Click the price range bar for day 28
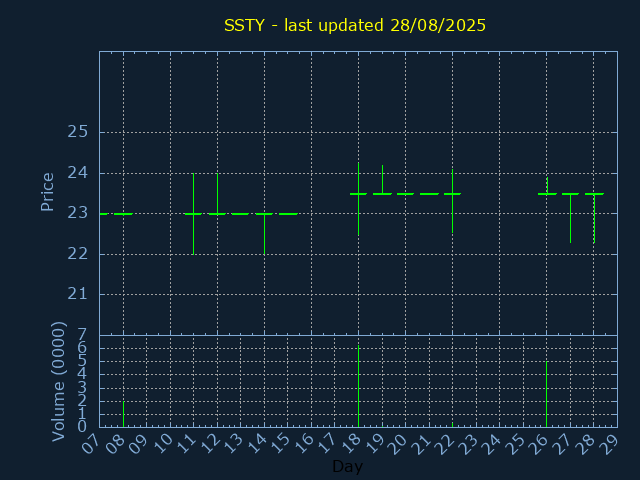This screenshot has width=640, height=480. point(594,218)
